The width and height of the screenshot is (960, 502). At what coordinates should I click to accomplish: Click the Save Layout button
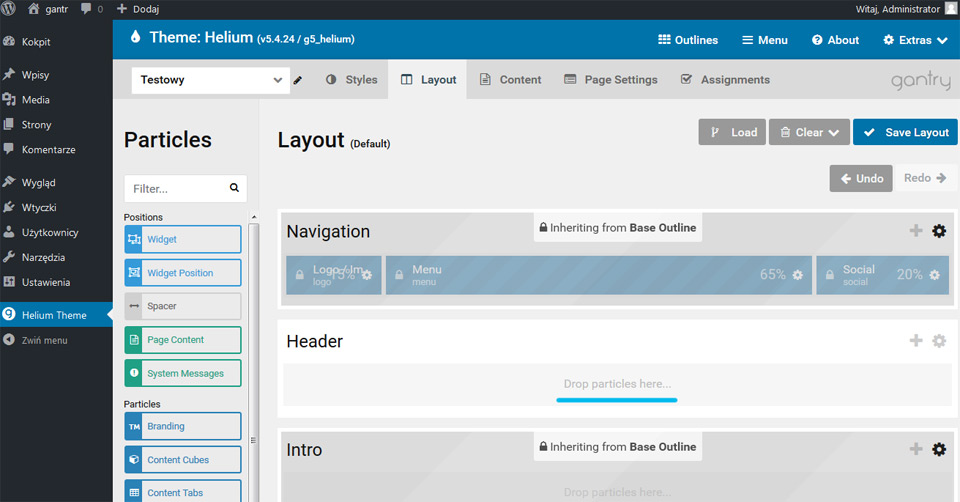905,132
